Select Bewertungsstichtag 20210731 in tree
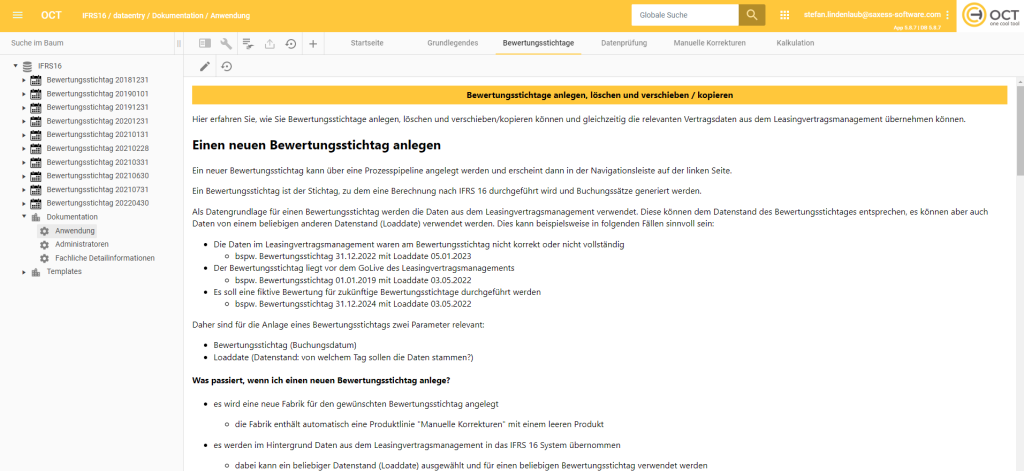The height and width of the screenshot is (471, 1024). click(x=98, y=189)
